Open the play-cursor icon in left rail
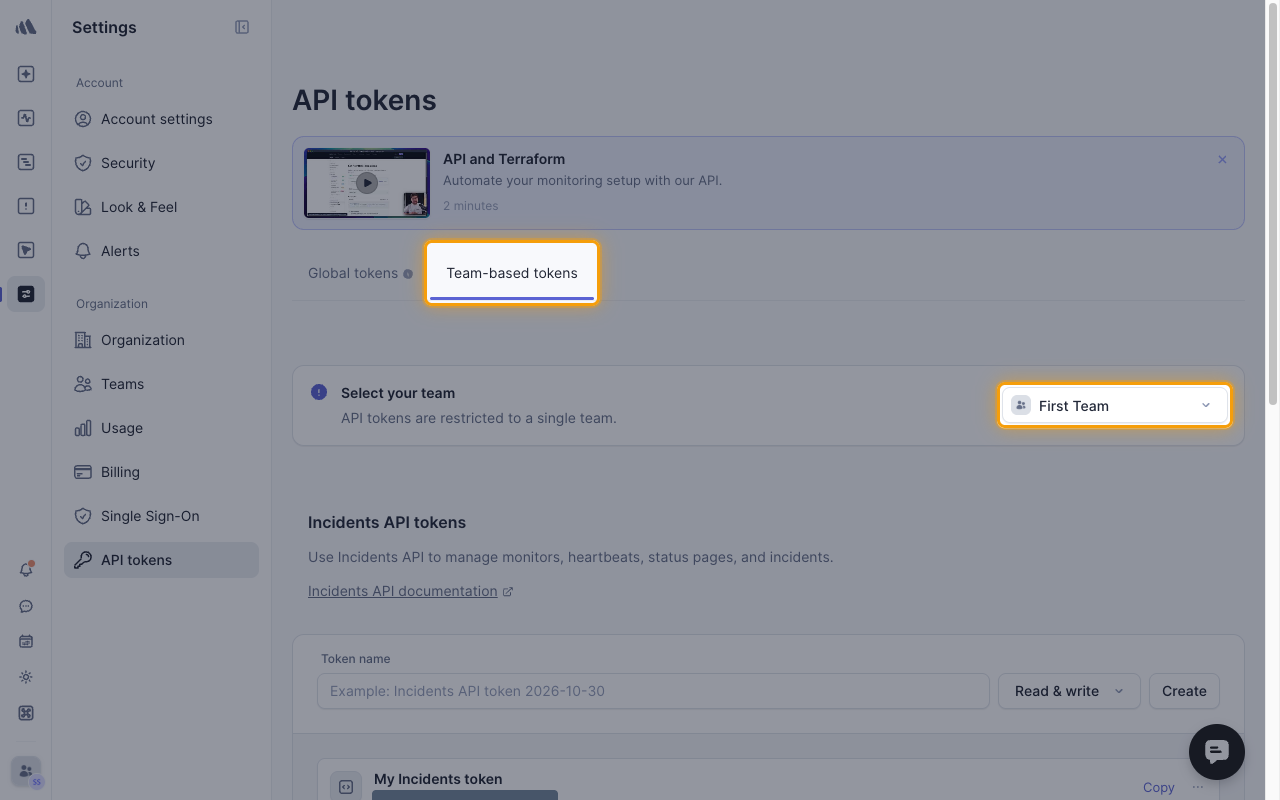The width and height of the screenshot is (1280, 800). point(26,250)
